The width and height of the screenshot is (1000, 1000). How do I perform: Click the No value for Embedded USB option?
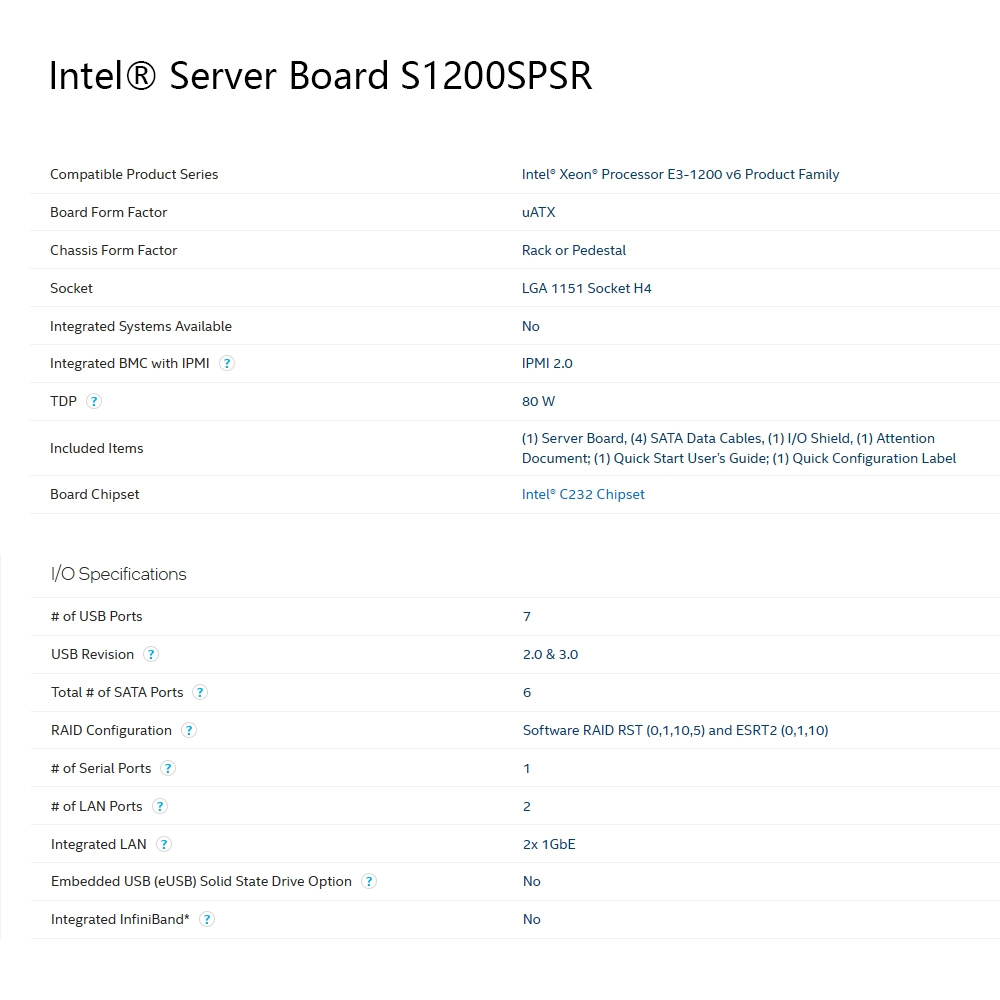click(x=532, y=881)
